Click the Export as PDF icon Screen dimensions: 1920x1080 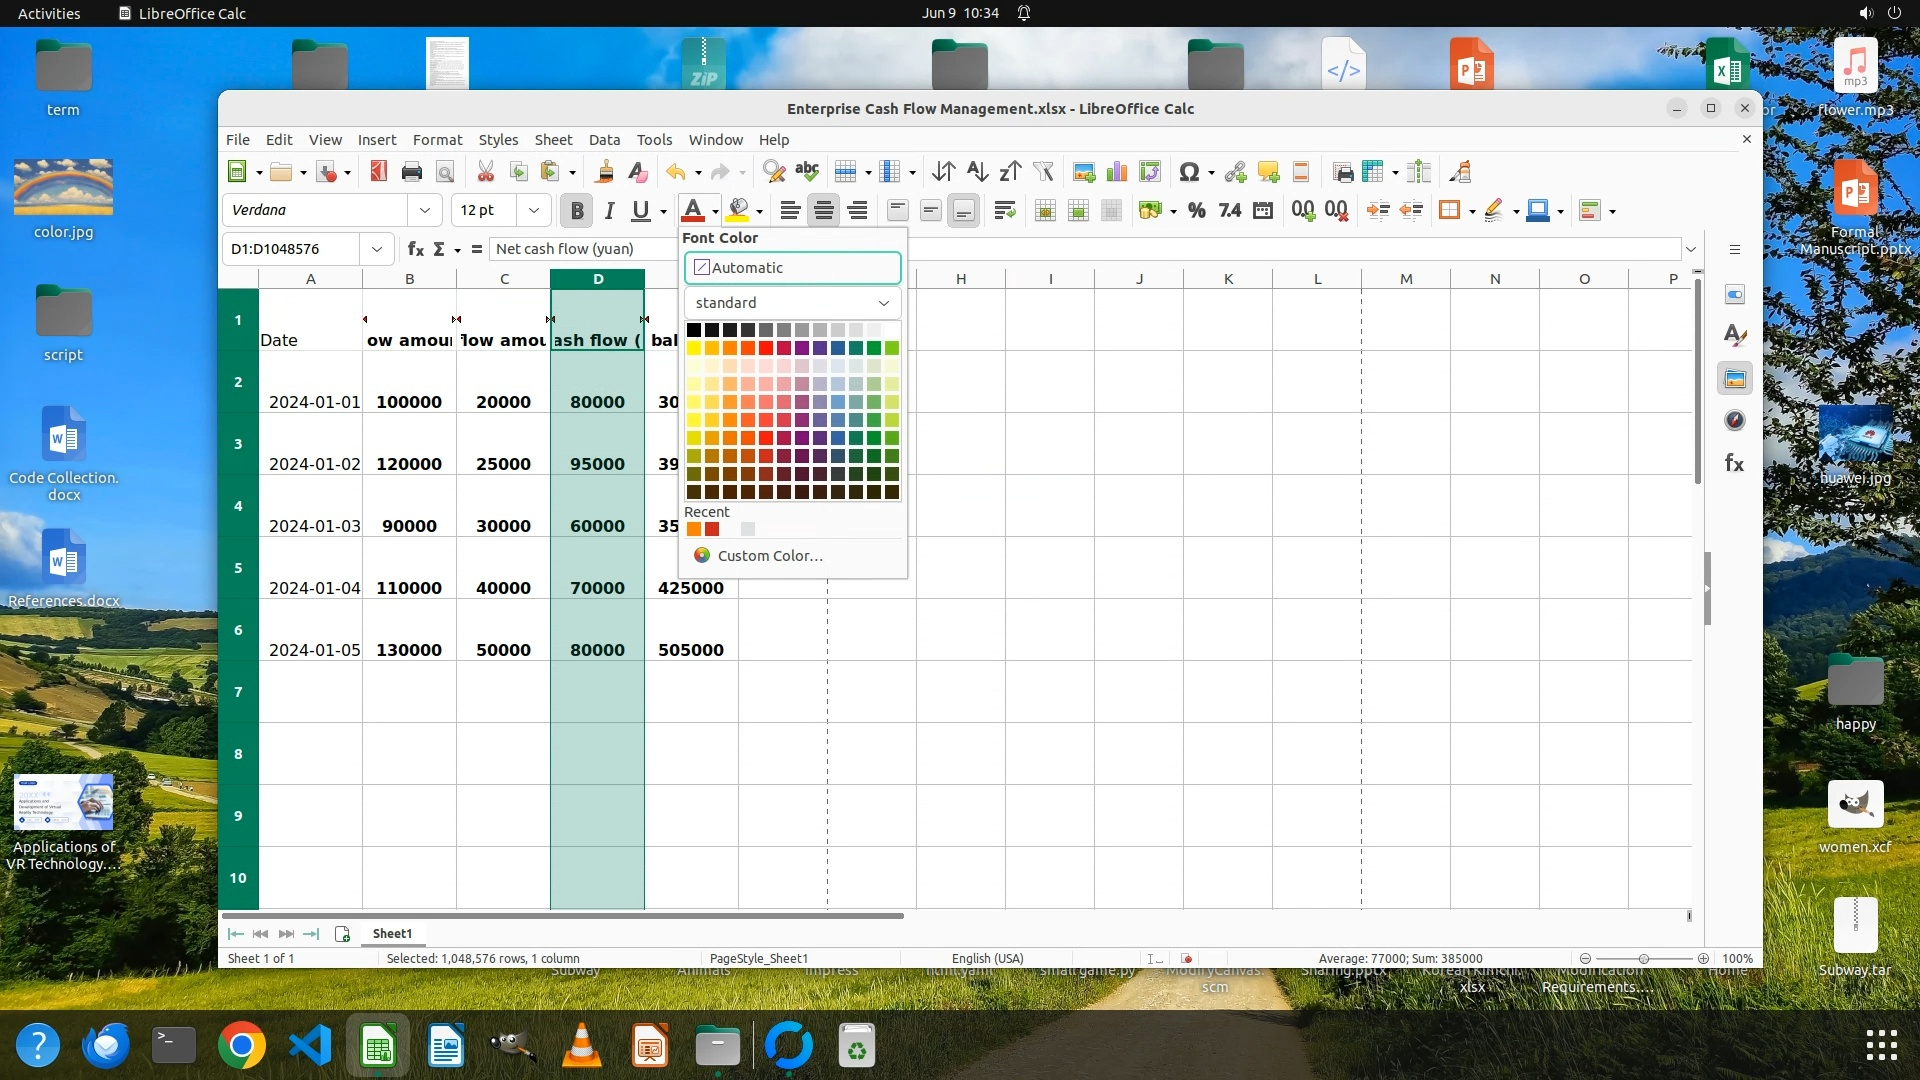378,172
